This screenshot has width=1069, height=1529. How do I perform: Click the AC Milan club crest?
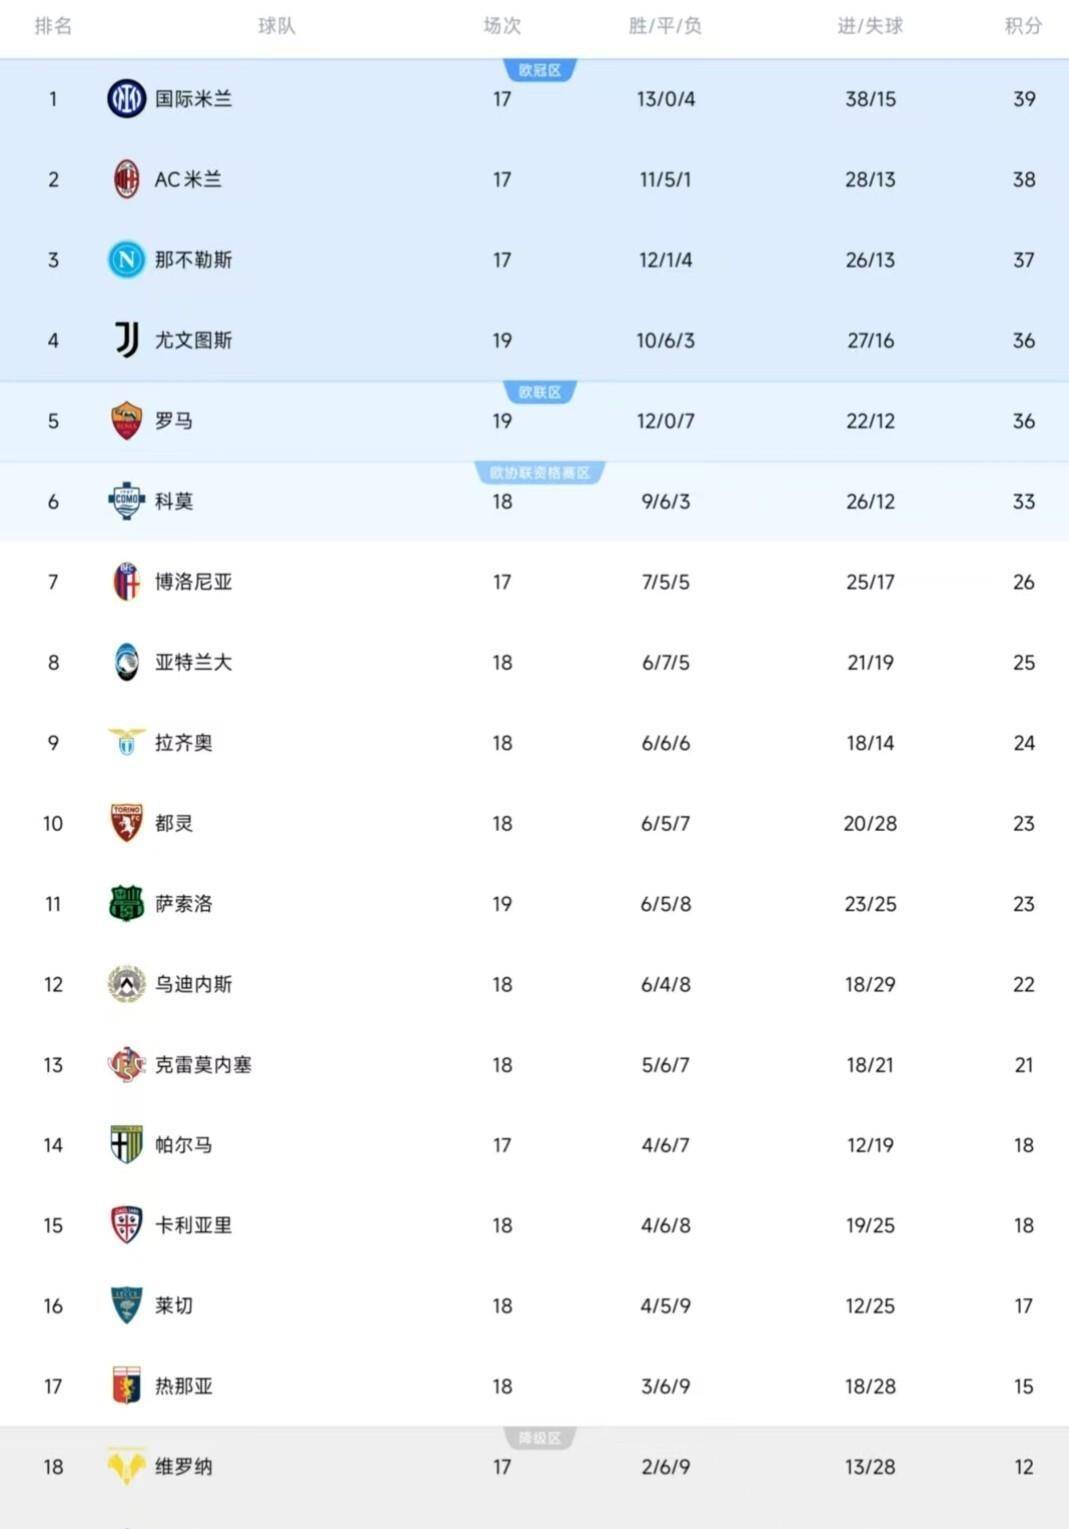[126, 180]
